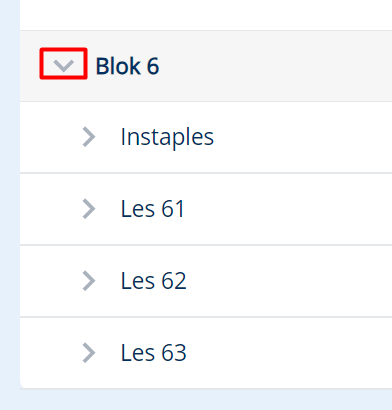Collapse Blok 6 with the down chevron
This screenshot has height=410, width=392.
[64, 65]
